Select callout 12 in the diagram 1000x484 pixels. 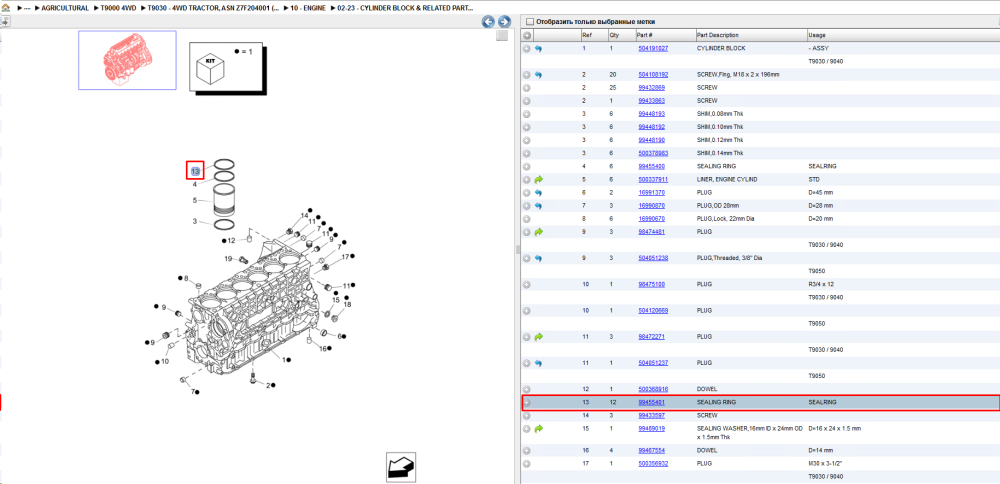232,240
